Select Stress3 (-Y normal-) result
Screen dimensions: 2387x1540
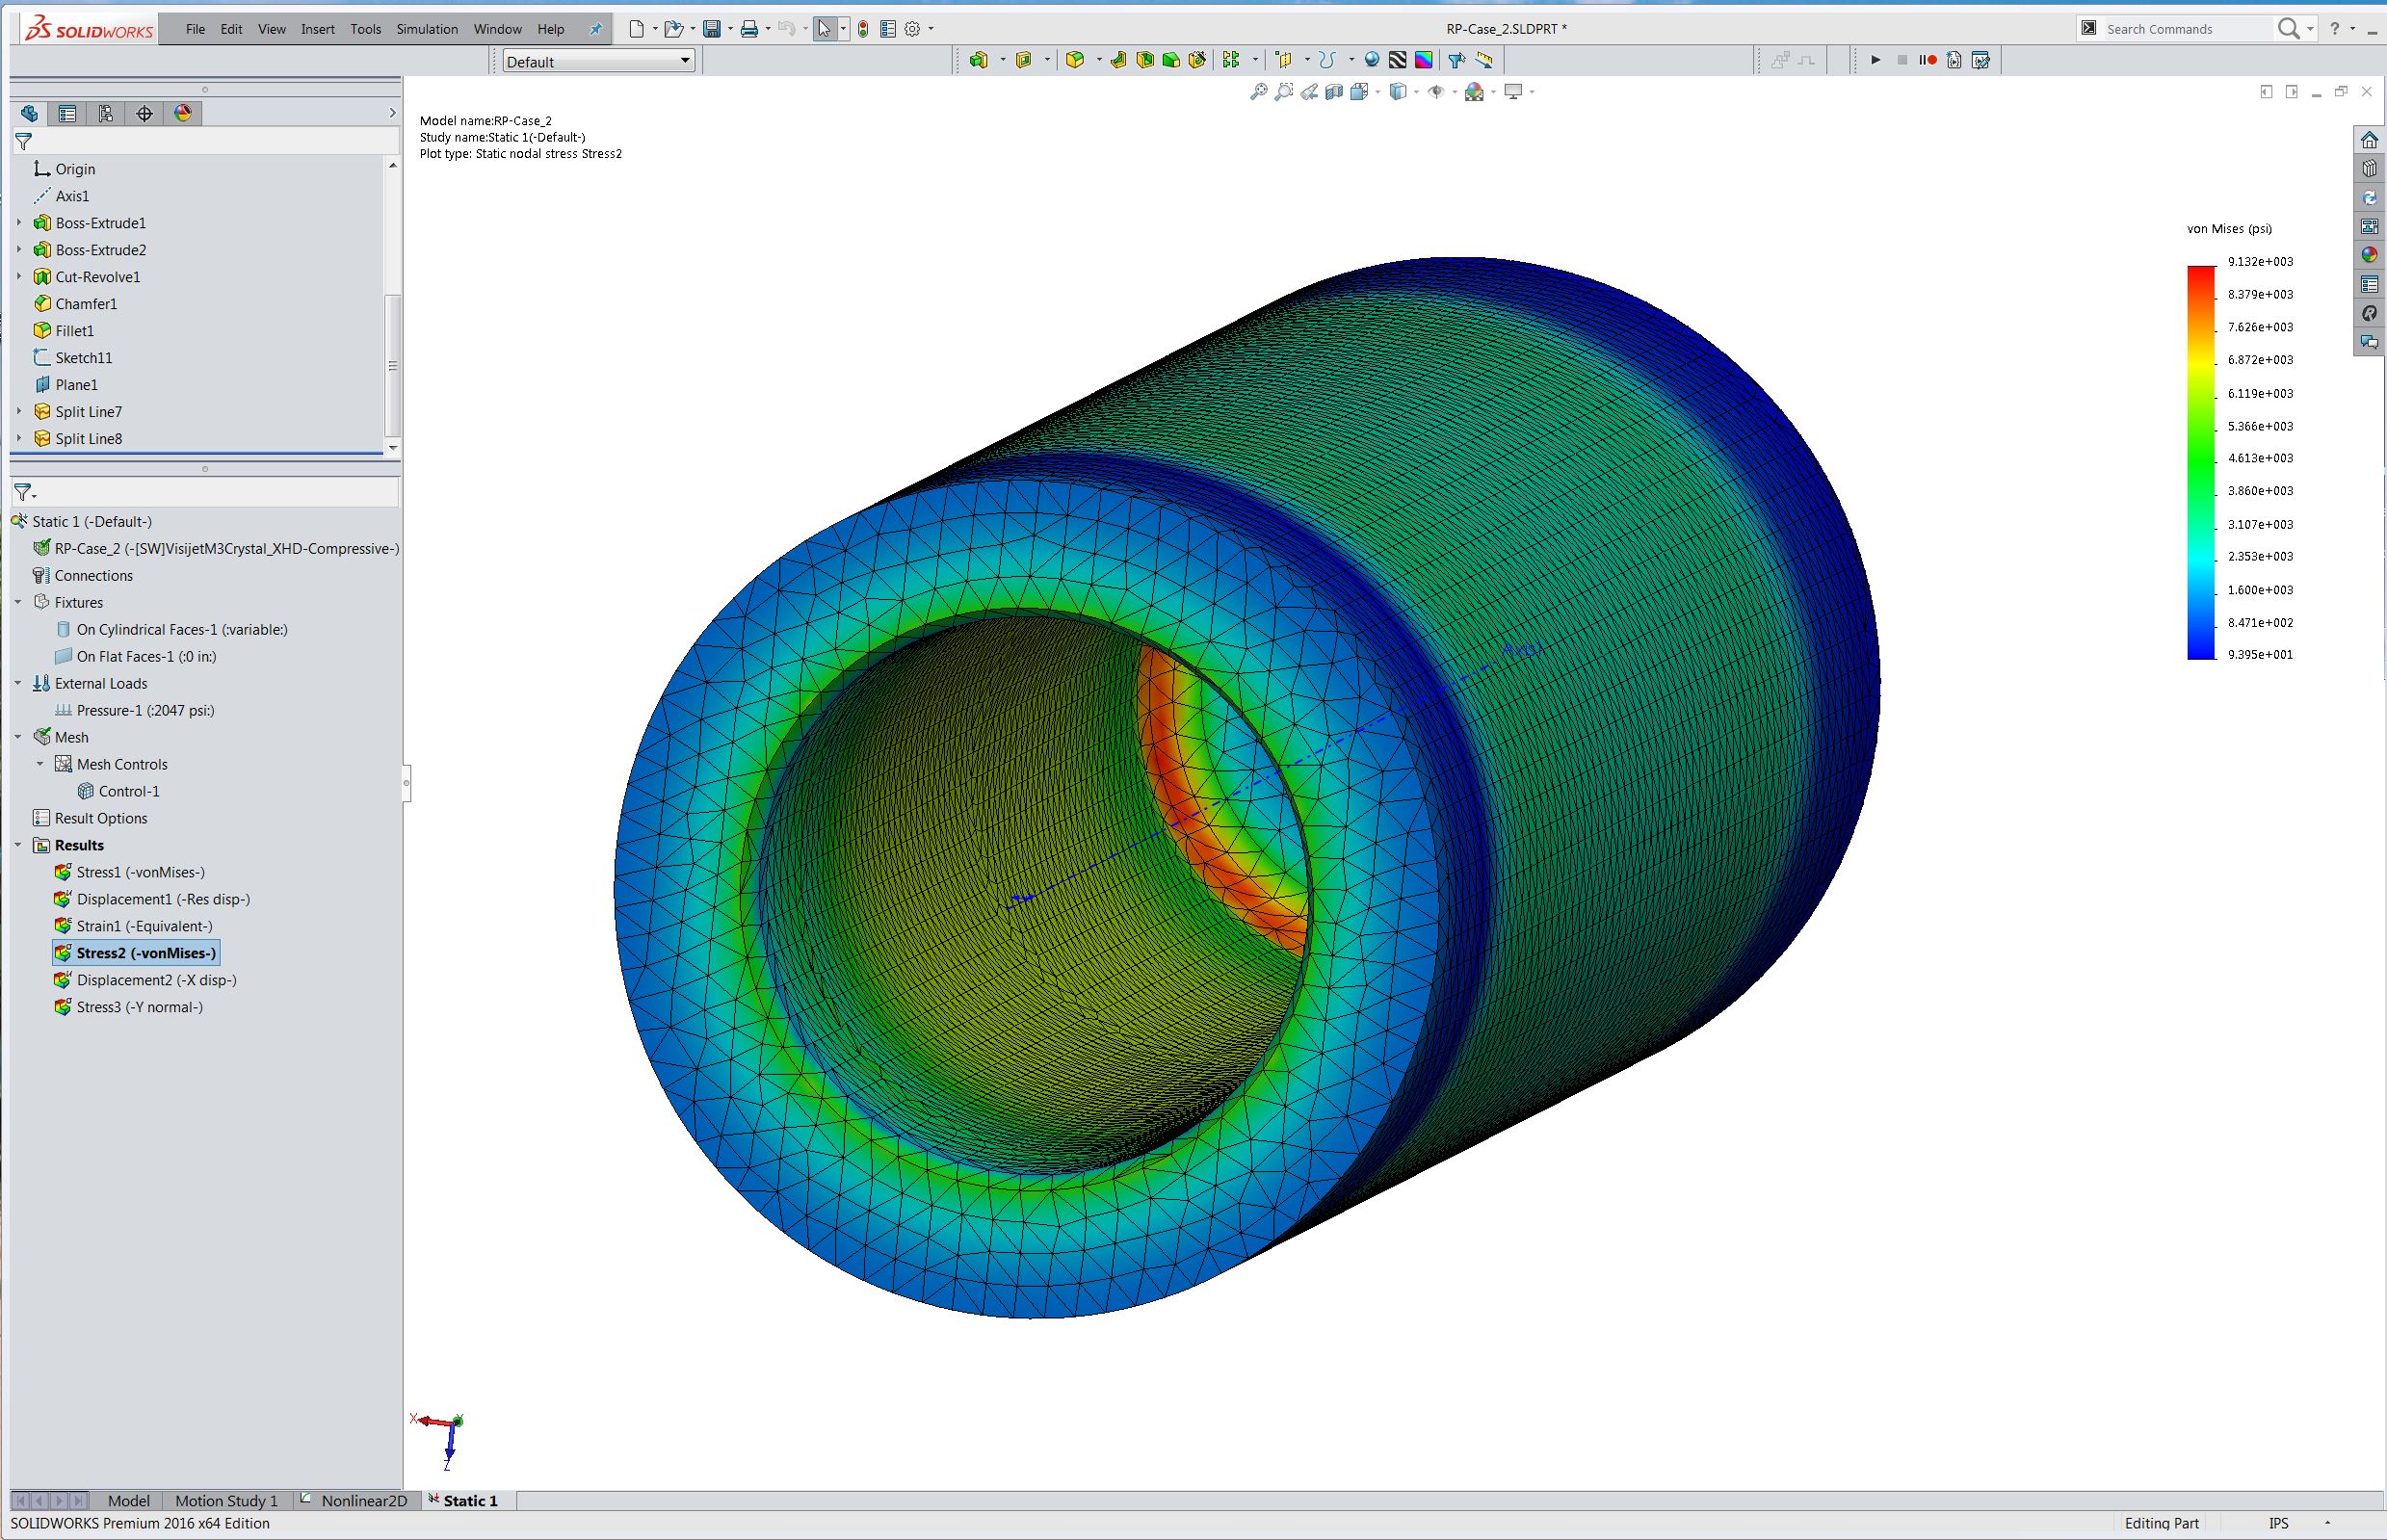pos(139,1007)
